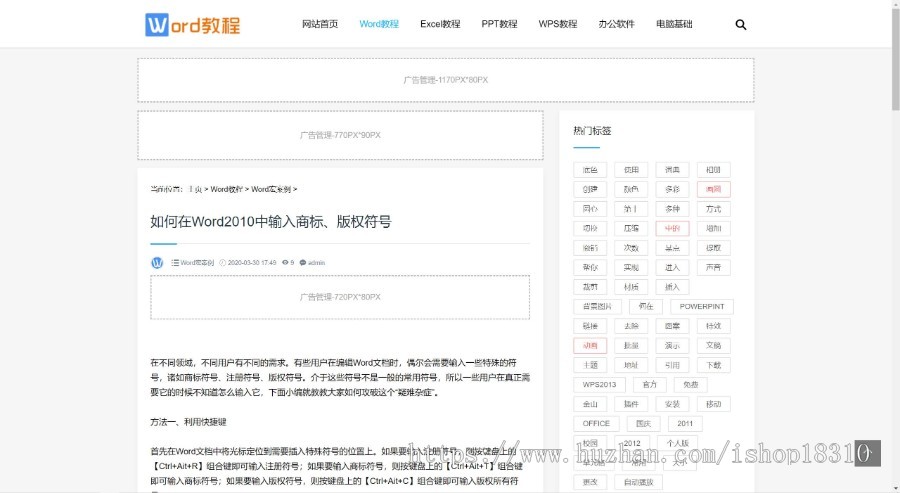Viewport: 900px width, 493px height.
Task: Open the WPS教程 menu item
Action: 558,24
